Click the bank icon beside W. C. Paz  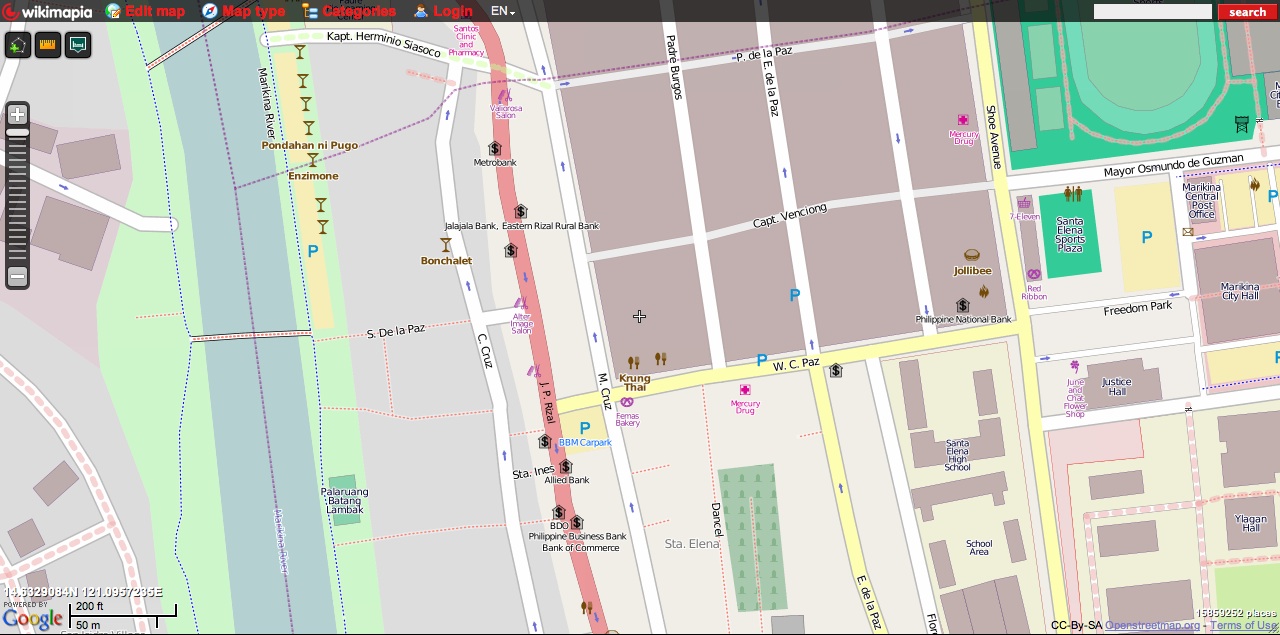836,371
